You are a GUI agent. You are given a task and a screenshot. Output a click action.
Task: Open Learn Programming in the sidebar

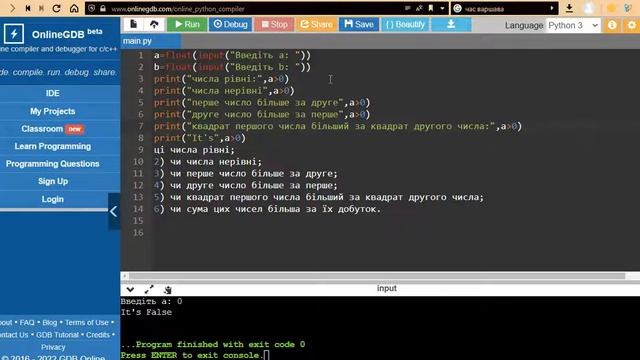(53, 146)
